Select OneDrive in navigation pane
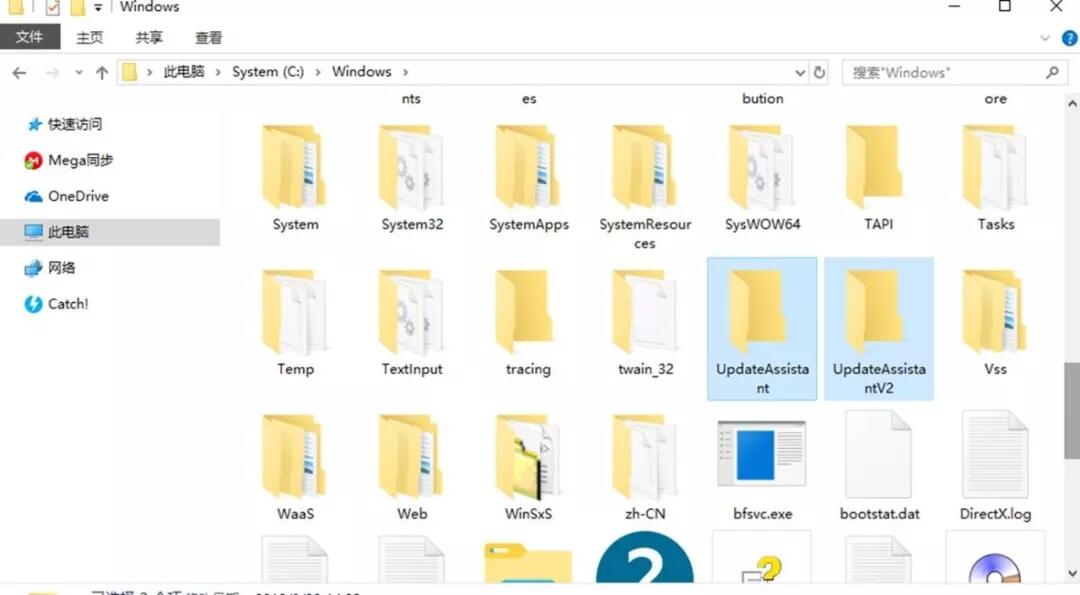This screenshot has height=595, width=1080. point(67,196)
